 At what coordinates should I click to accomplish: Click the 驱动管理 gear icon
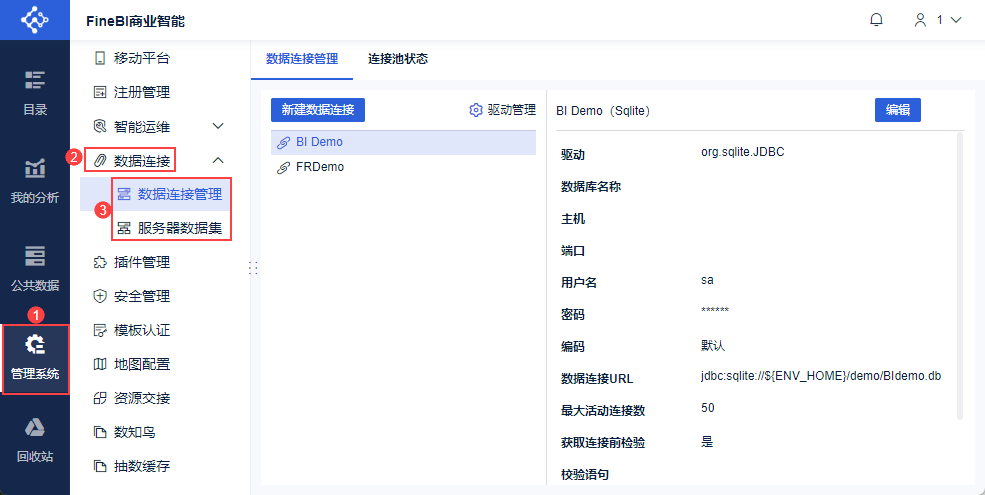point(476,110)
